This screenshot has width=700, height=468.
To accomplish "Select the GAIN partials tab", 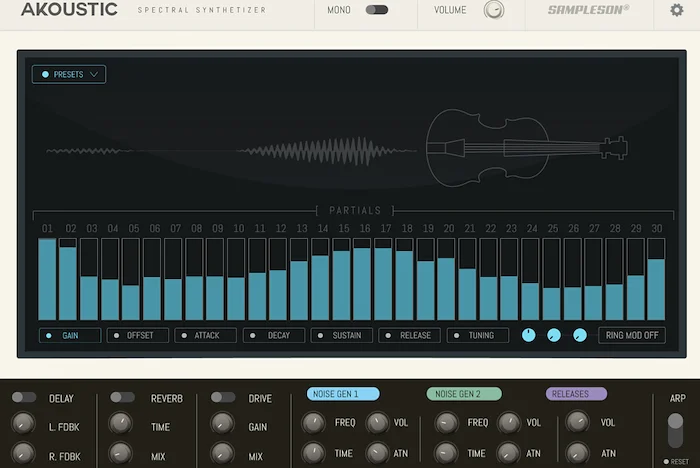I will coord(70,335).
